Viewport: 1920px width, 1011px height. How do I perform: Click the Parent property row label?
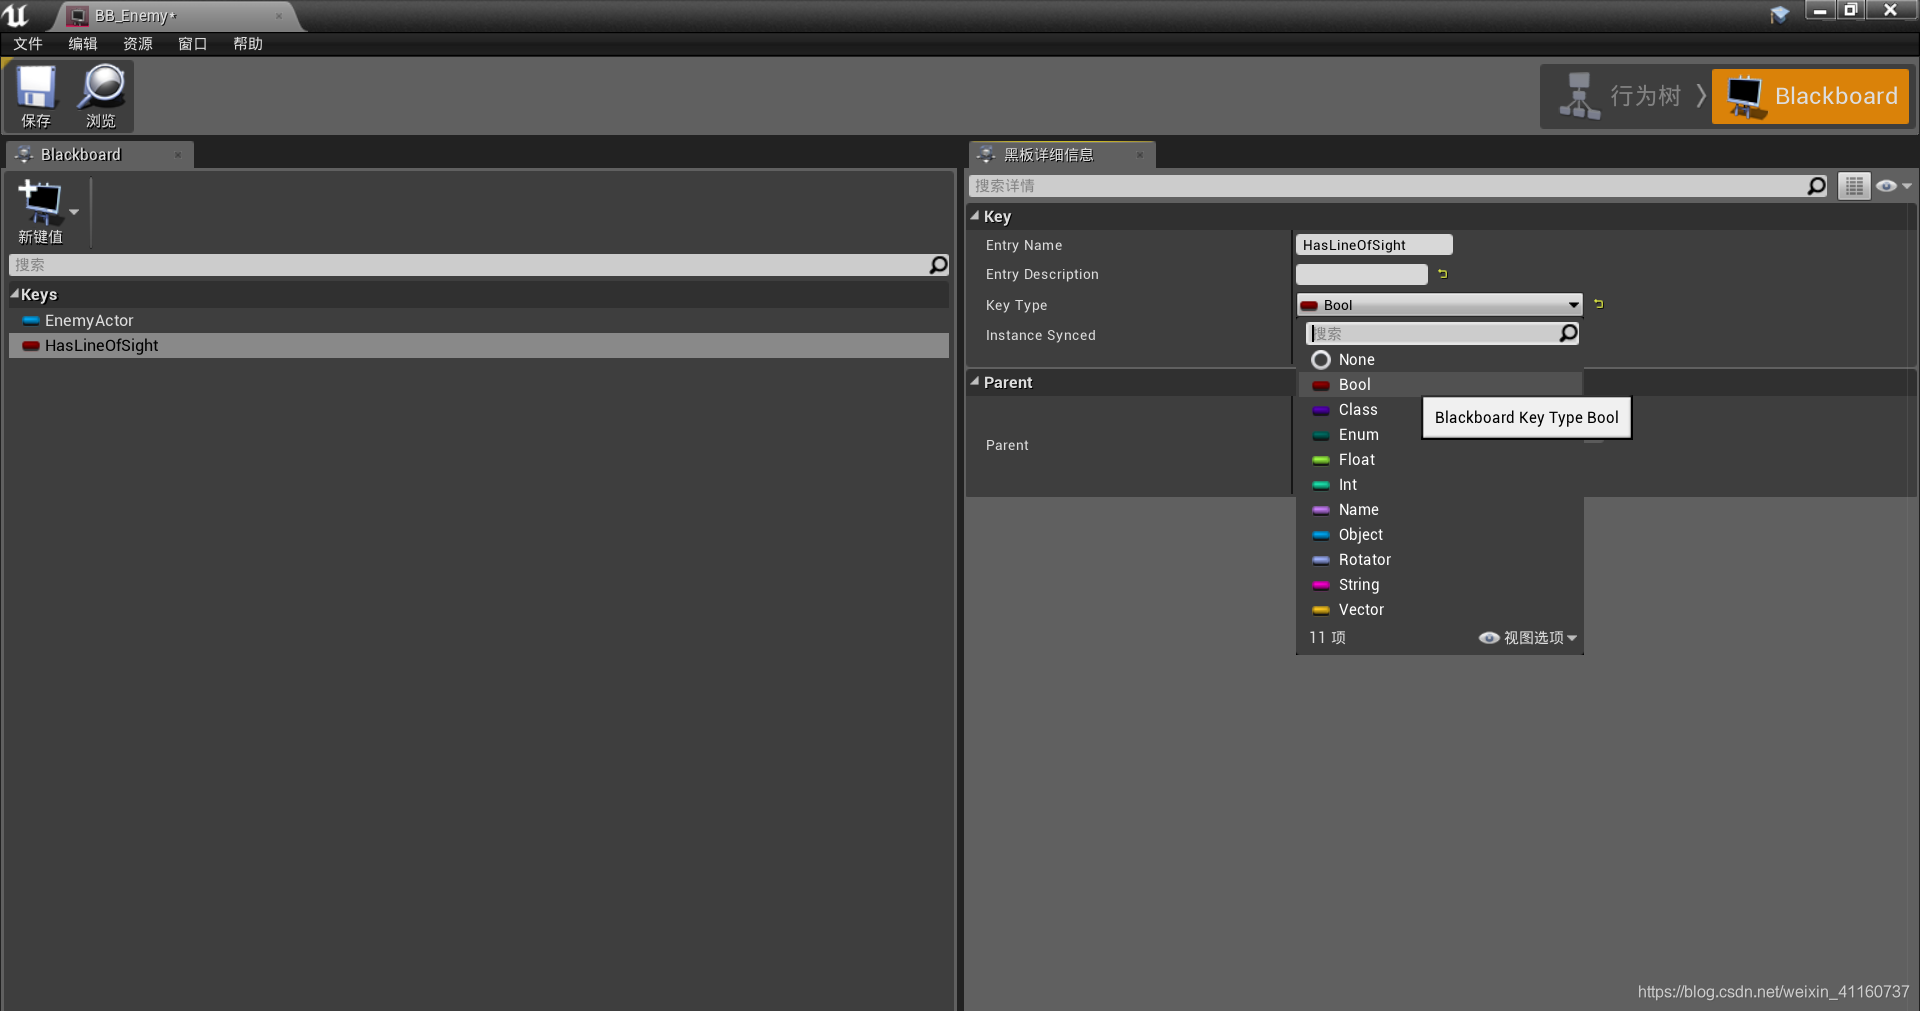(x=1007, y=445)
